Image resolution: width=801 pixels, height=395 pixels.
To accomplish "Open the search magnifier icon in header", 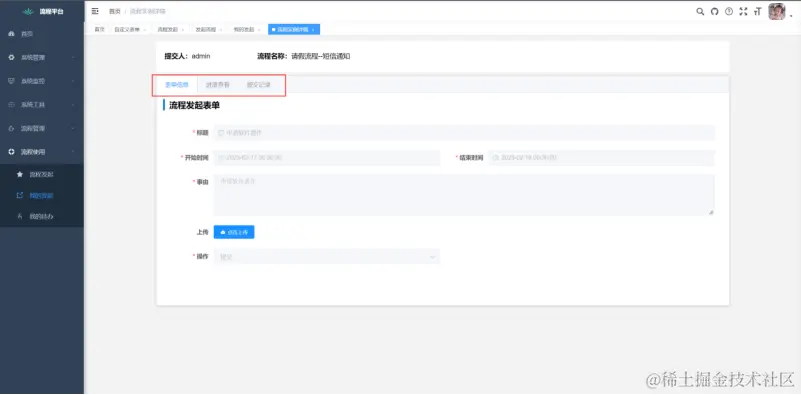I will click(x=700, y=11).
